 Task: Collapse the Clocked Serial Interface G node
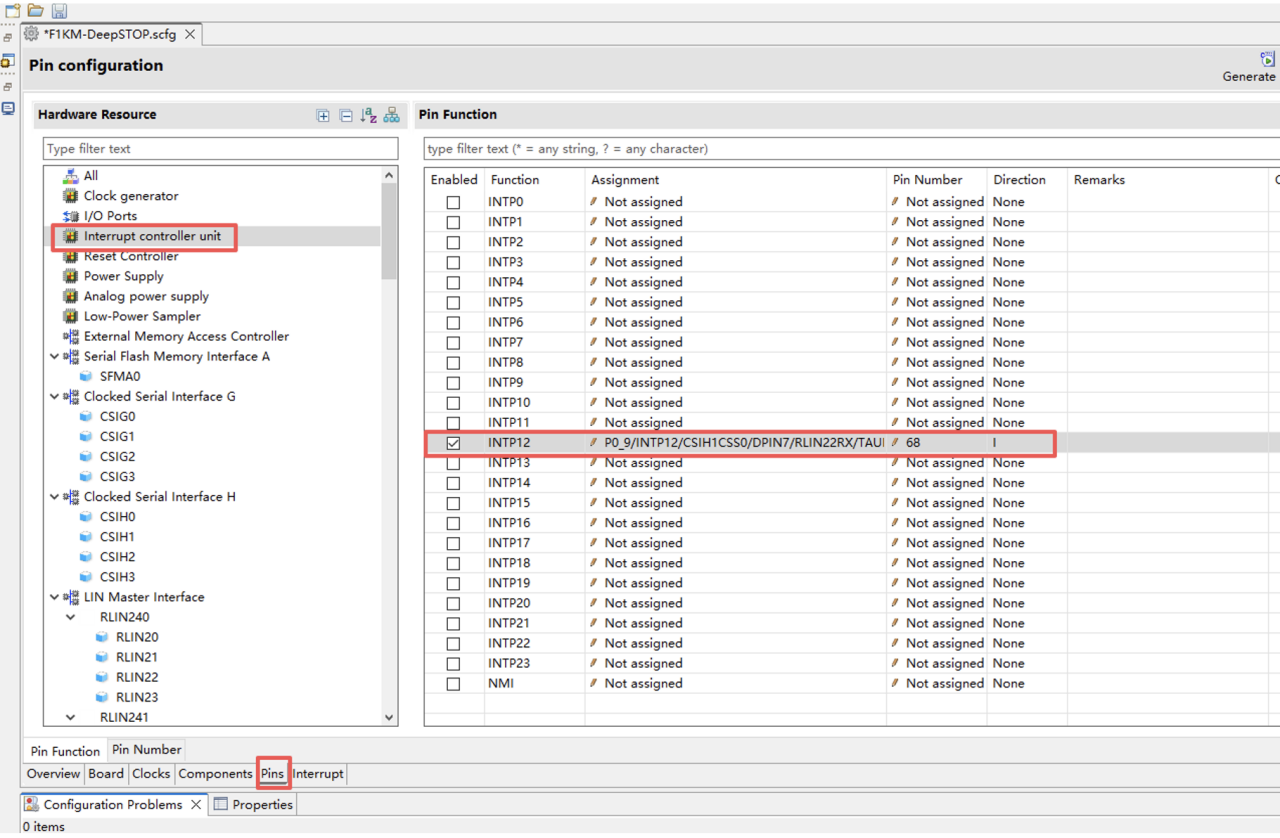pos(54,397)
